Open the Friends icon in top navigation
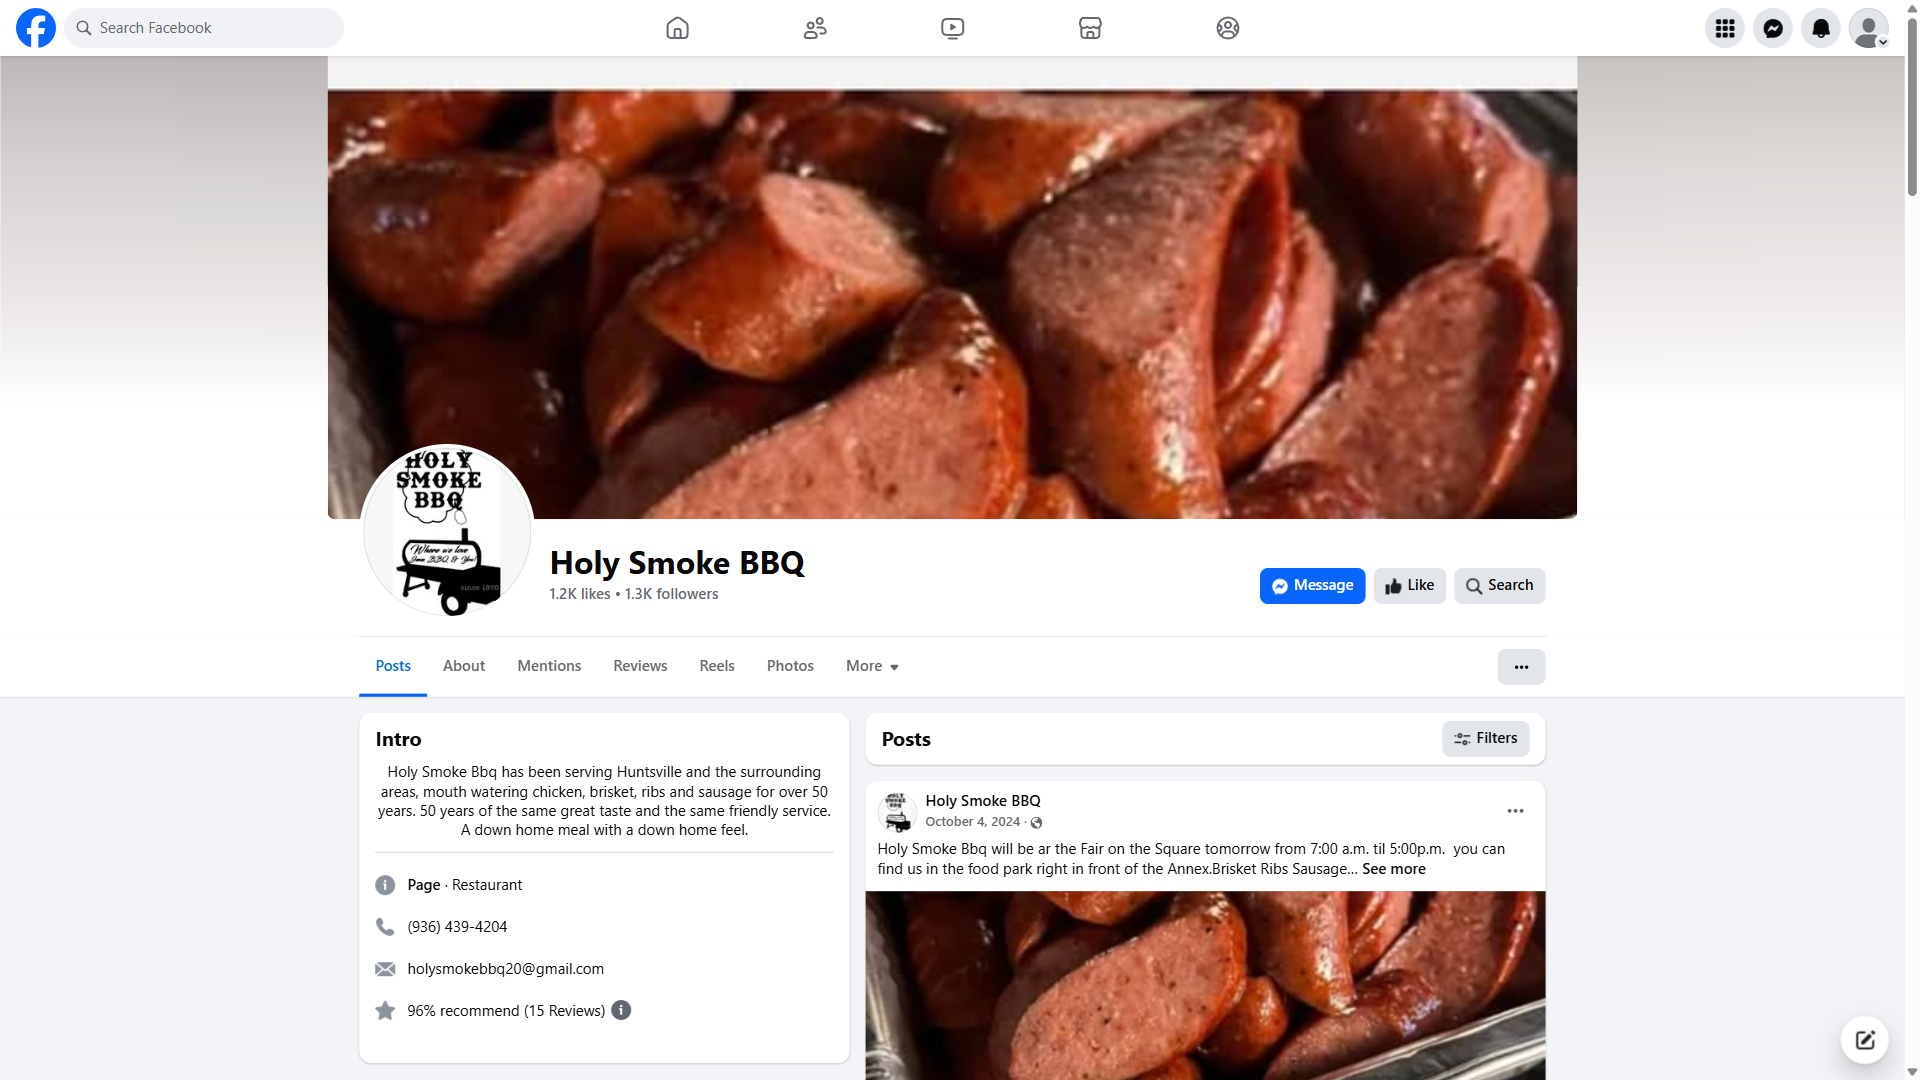This screenshot has width=1920, height=1080. tap(815, 28)
